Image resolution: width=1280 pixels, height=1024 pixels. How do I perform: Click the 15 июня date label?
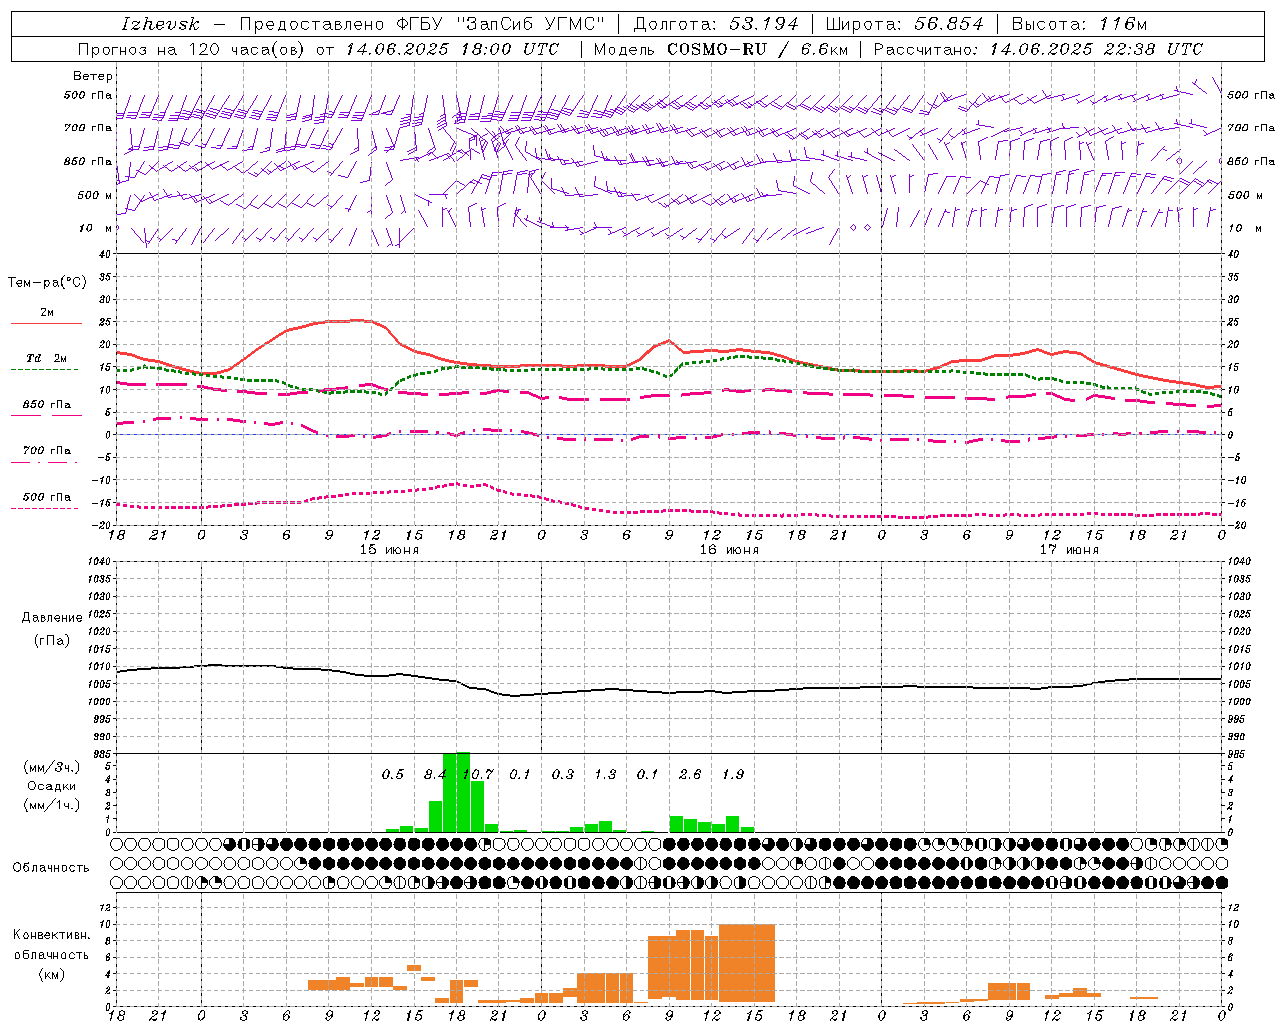tap(389, 550)
